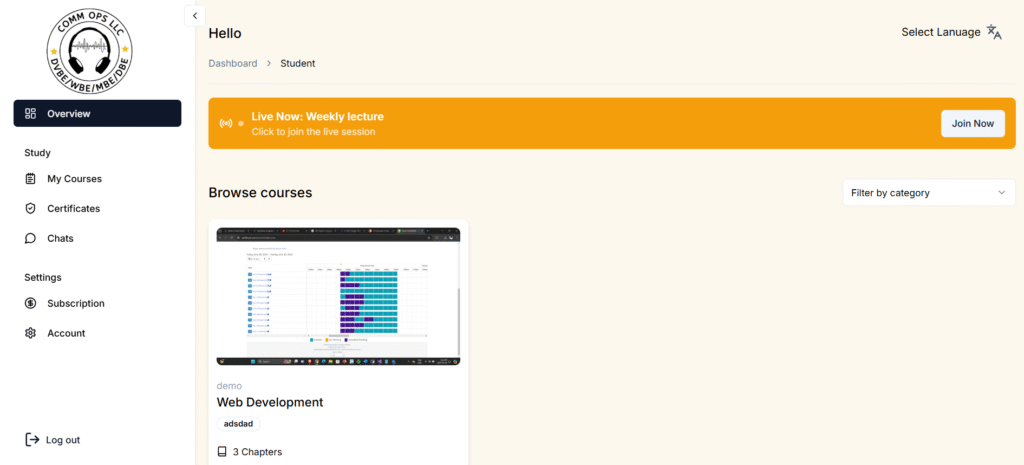Expand the category filter chevron arrow
The height and width of the screenshot is (465, 1024).
click(x=1001, y=193)
